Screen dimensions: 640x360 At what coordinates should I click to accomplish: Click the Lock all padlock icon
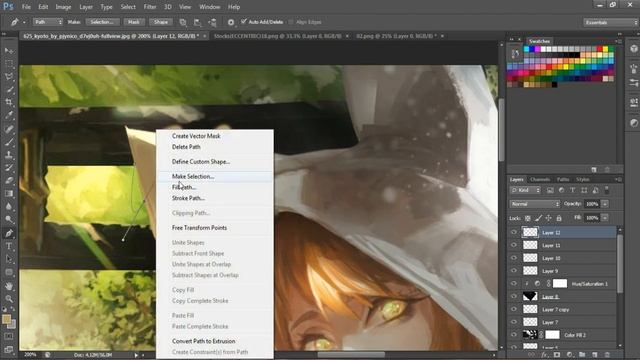click(559, 218)
